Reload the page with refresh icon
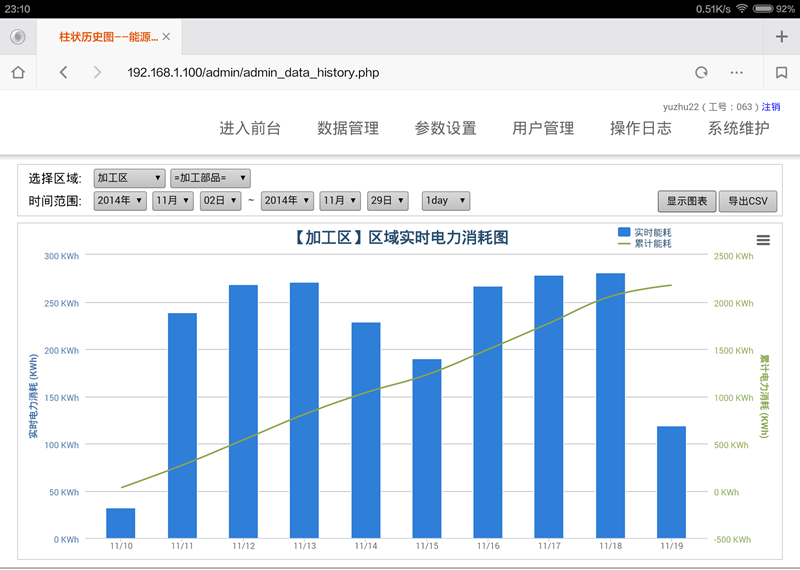This screenshot has width=800, height=570. pyautogui.click(x=701, y=72)
